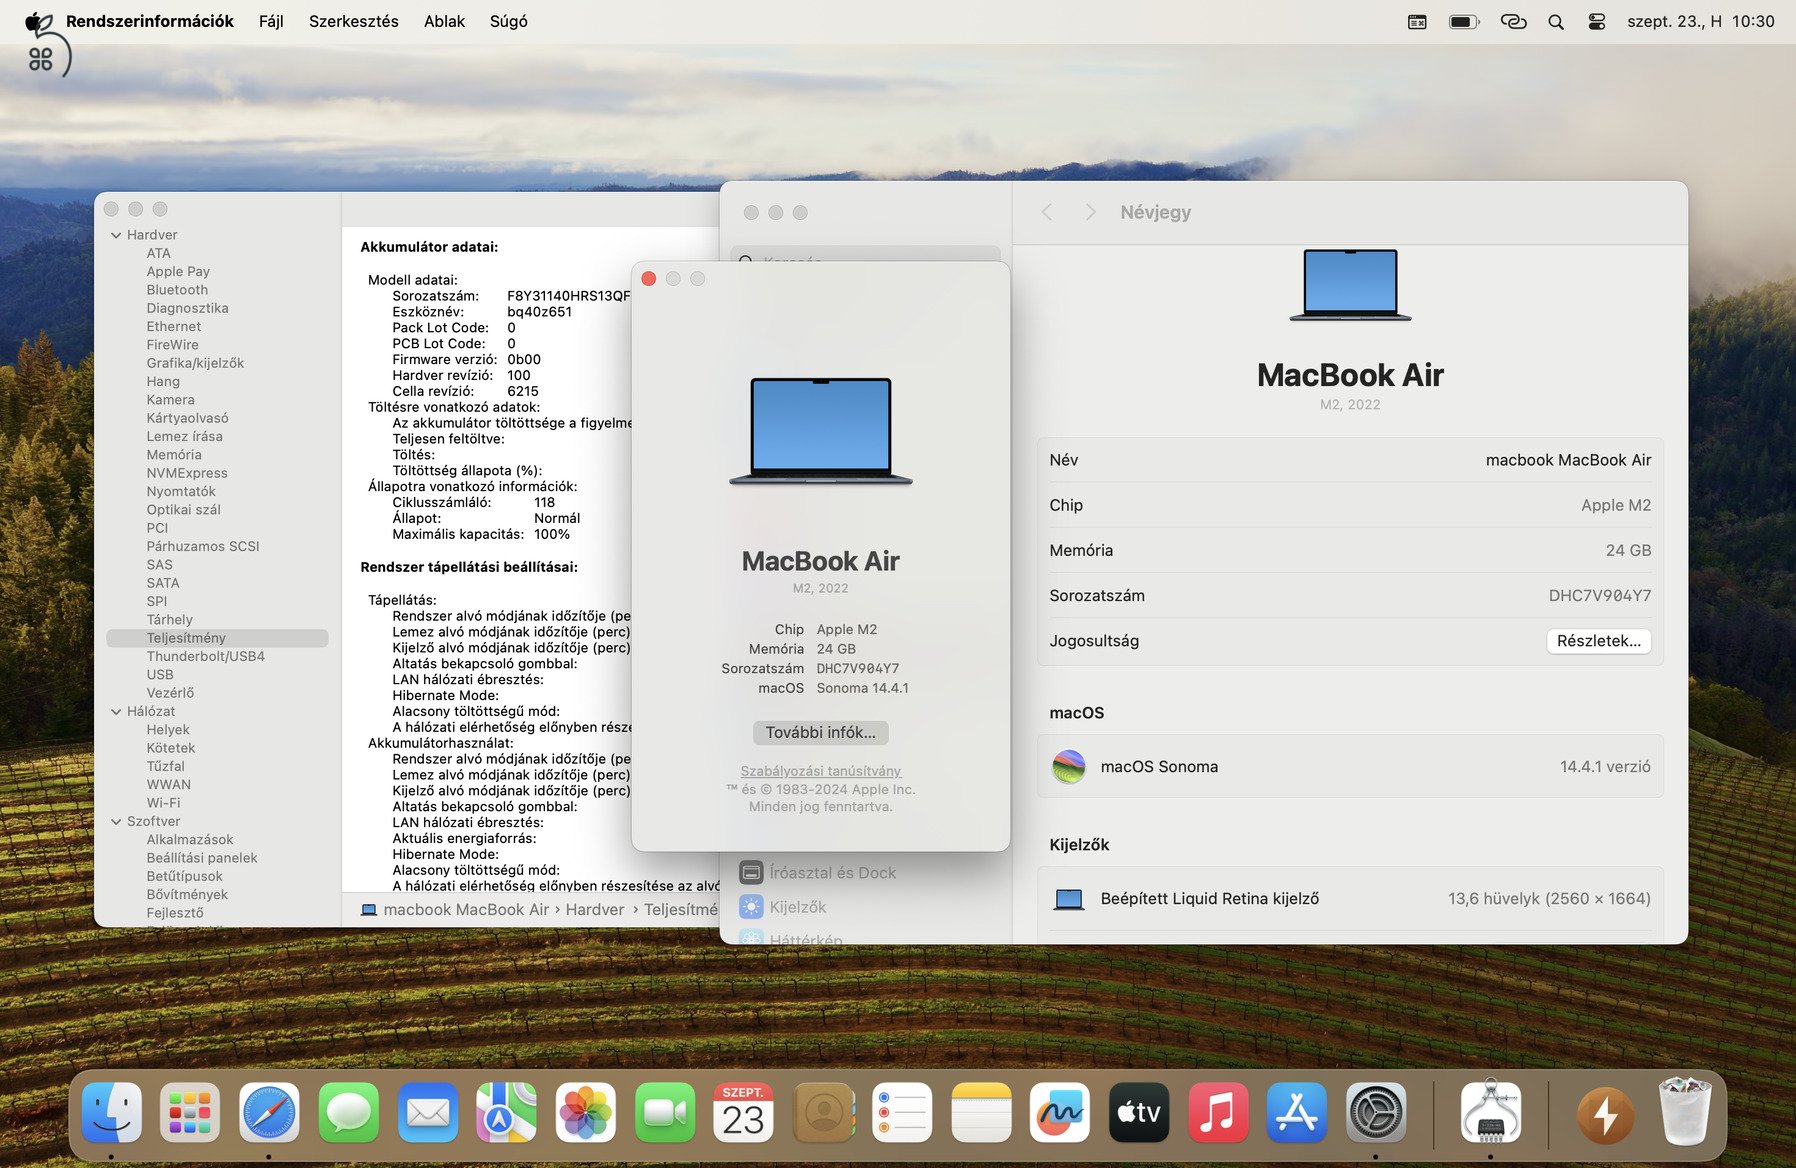1796x1168 pixels.
Task: Open the Apple menu
Action: pos(38,22)
